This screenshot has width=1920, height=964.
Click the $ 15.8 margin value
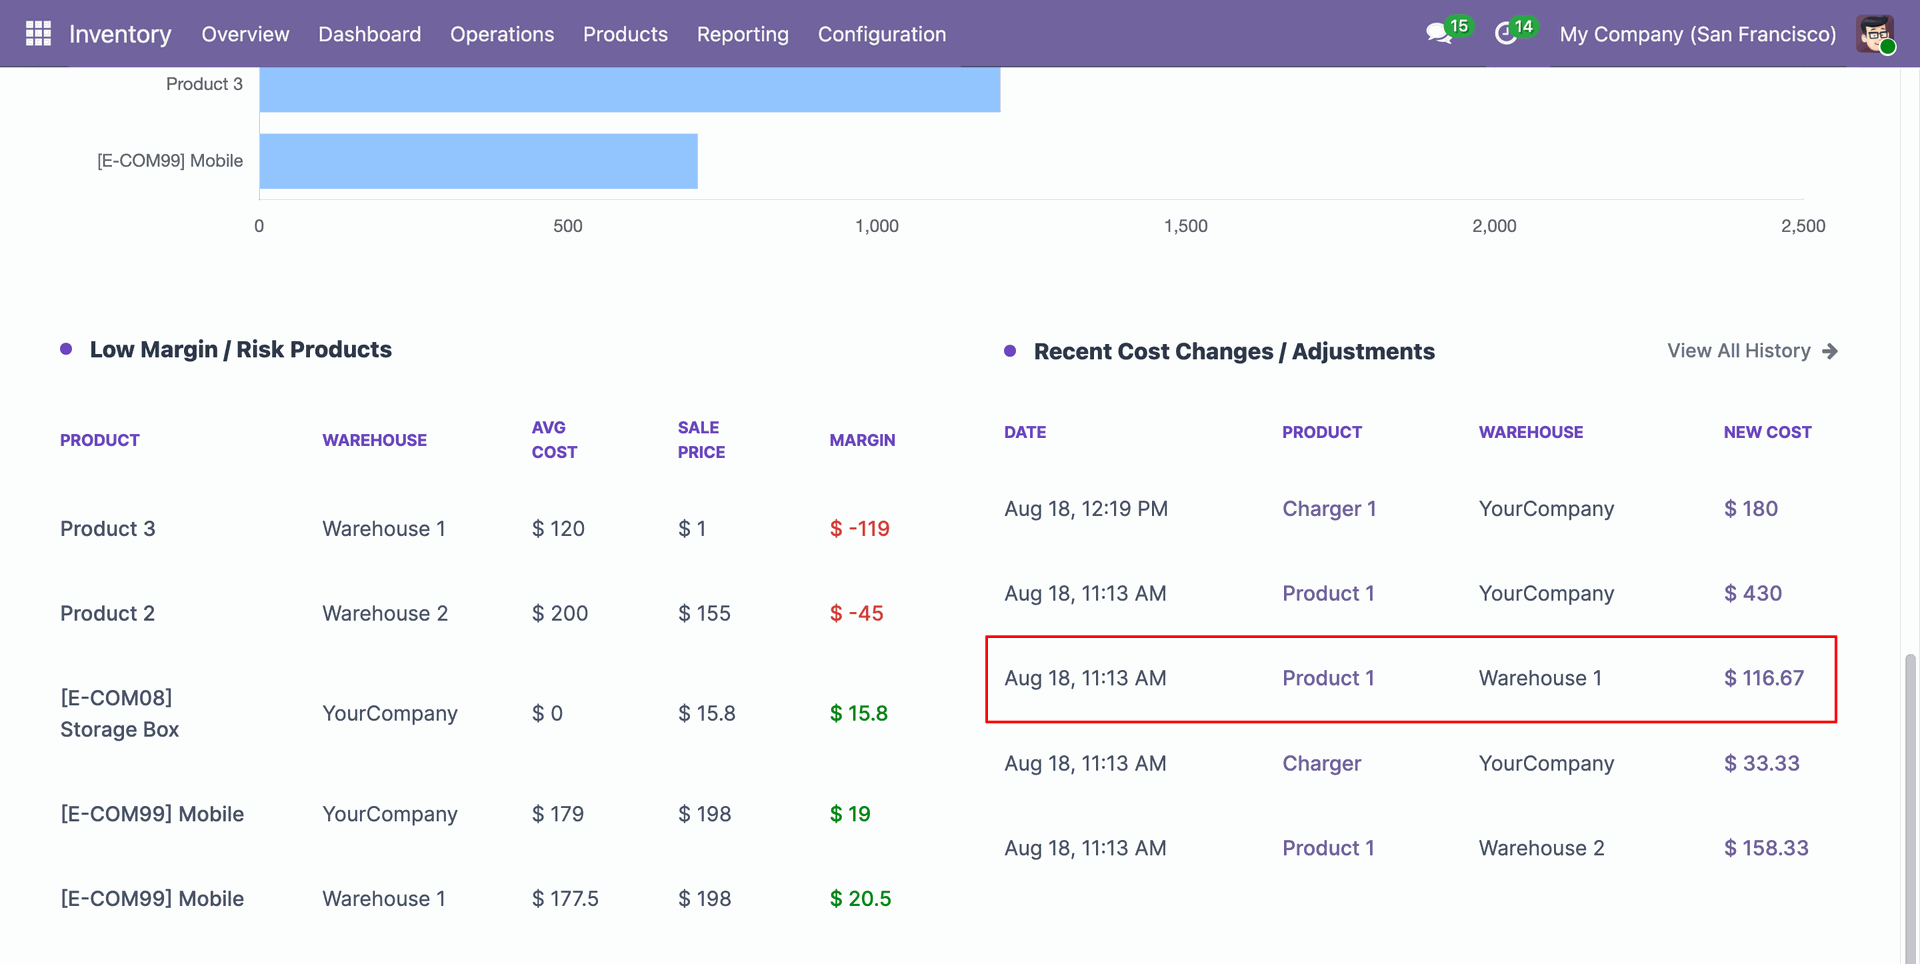pyautogui.click(x=859, y=714)
